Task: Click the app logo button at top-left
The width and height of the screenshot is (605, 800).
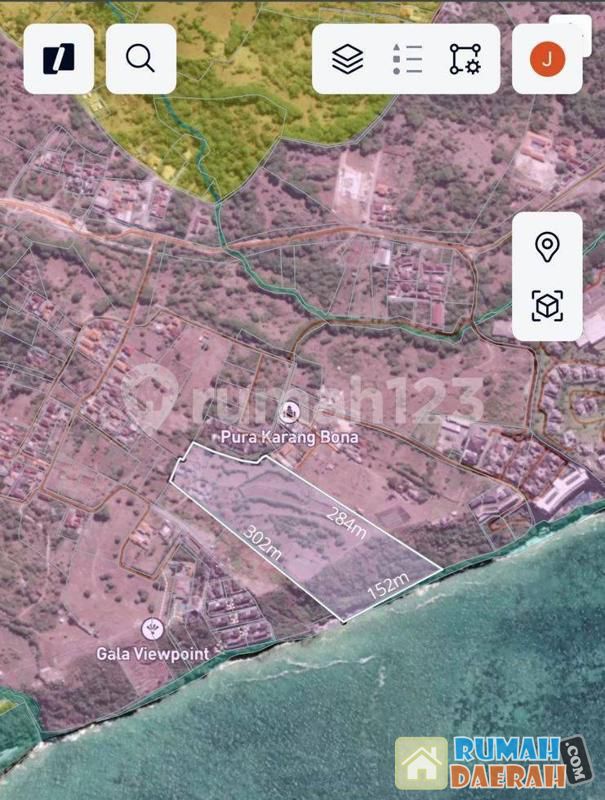Action: click(x=59, y=59)
